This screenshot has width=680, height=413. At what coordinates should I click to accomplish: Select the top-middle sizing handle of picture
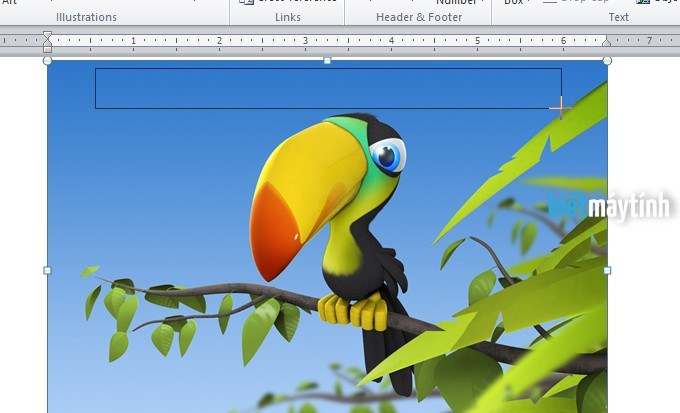coord(327,61)
